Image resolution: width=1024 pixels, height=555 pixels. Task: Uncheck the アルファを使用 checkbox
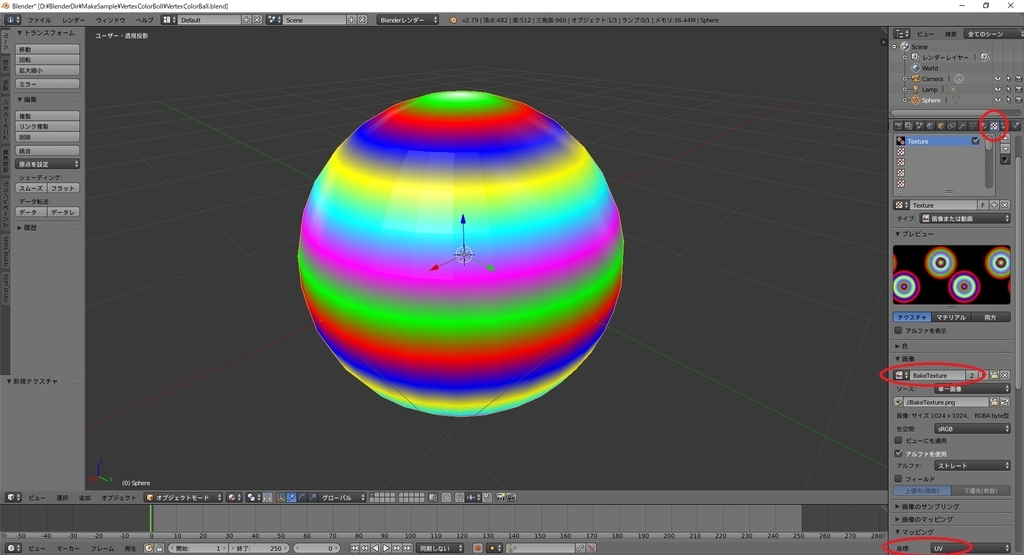click(899, 453)
